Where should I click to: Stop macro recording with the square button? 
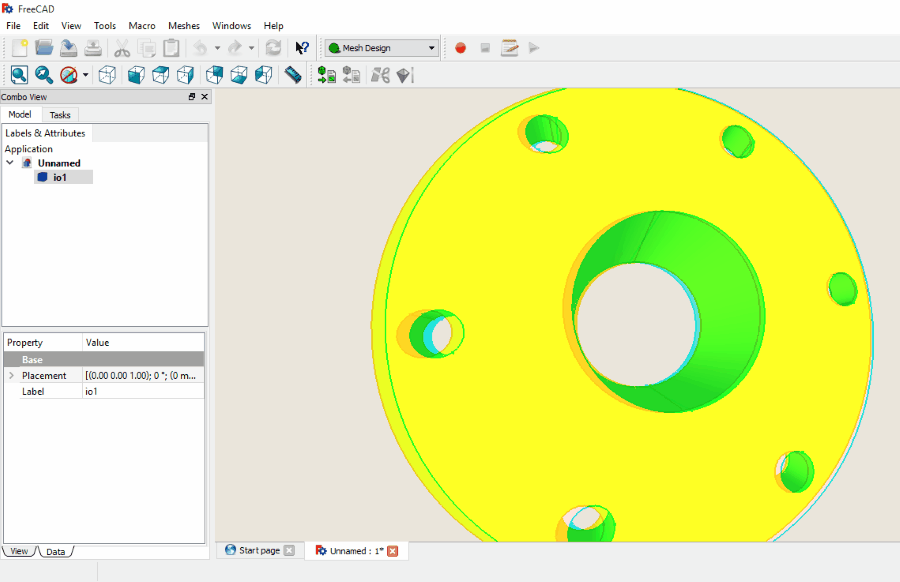coord(485,48)
